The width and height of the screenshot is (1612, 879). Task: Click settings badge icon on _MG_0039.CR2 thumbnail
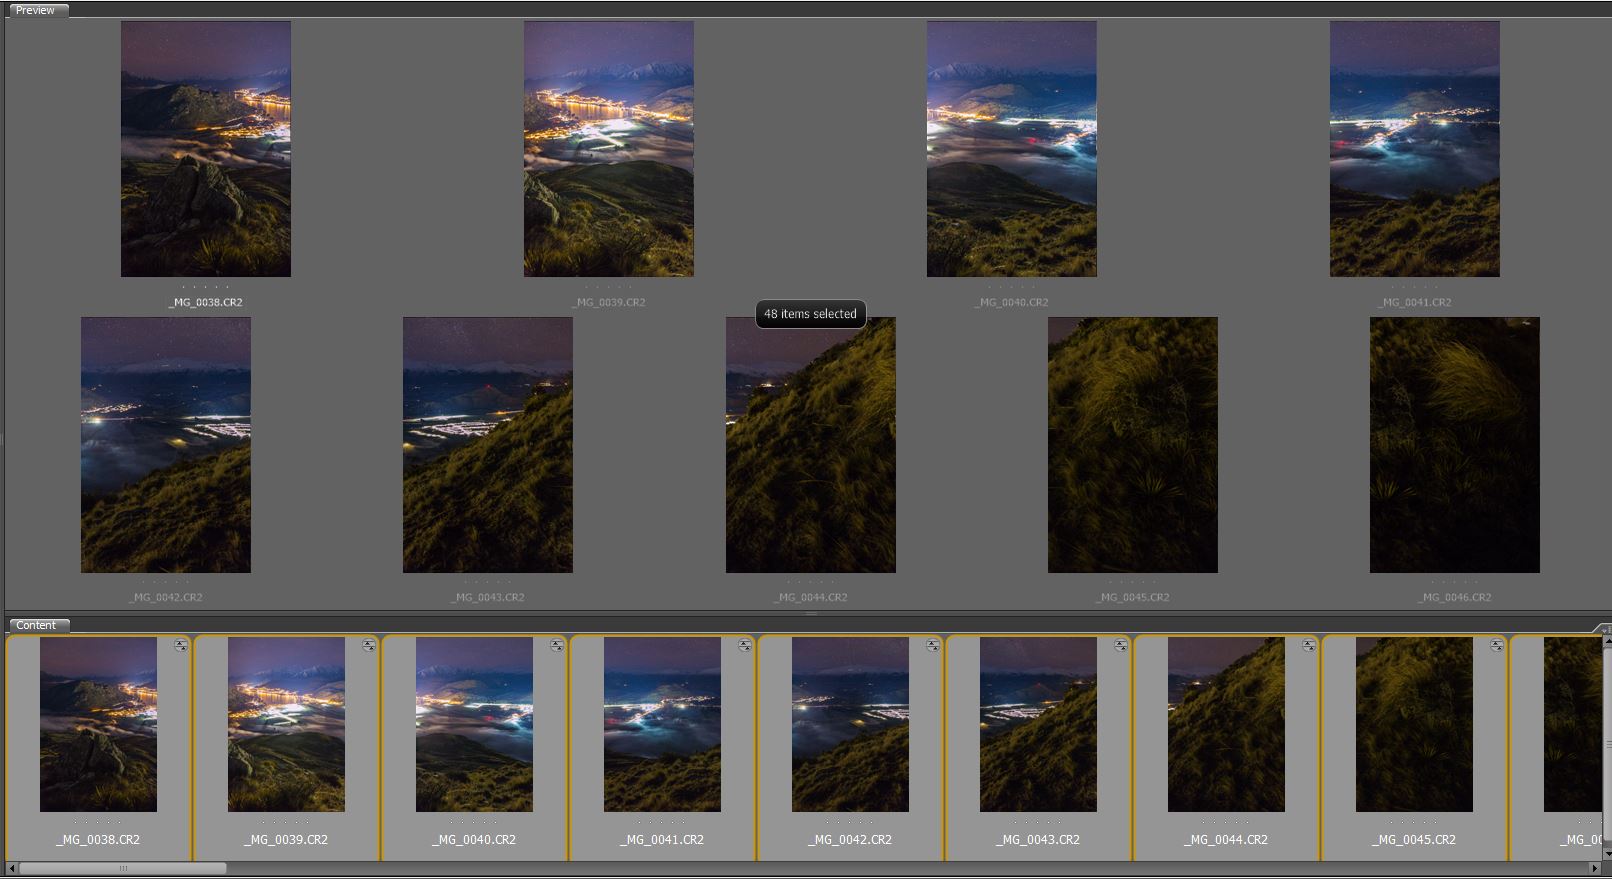[x=369, y=646]
